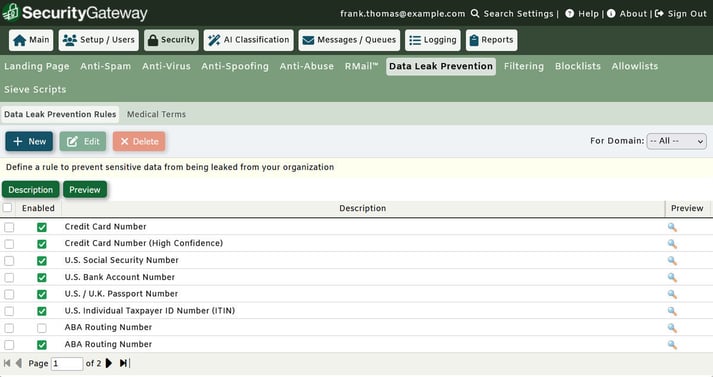This screenshot has height=377, width=713.
Task: Open the AI Classification menu
Action: tap(249, 40)
